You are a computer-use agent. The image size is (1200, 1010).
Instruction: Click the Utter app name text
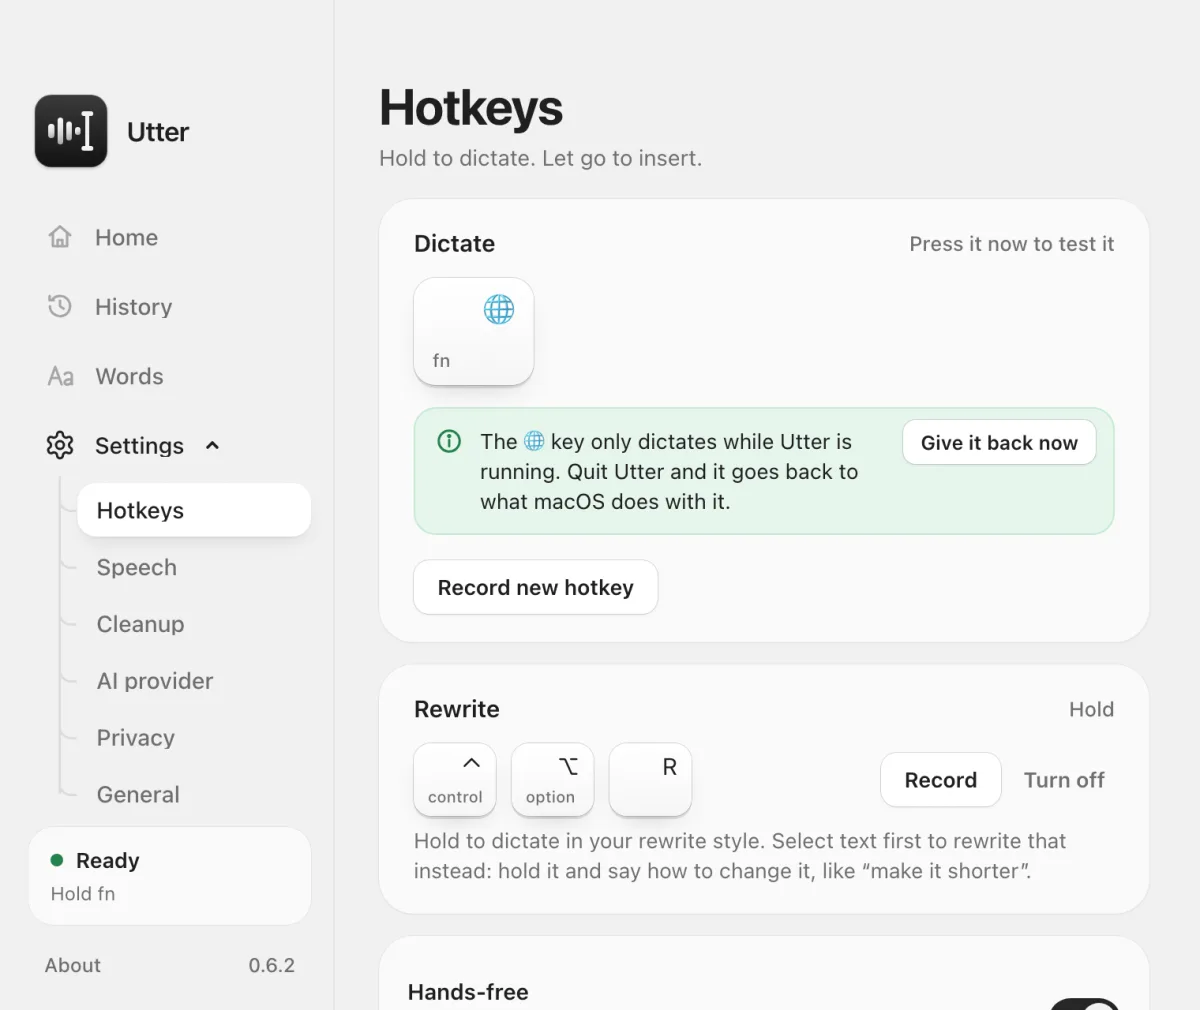(x=158, y=132)
